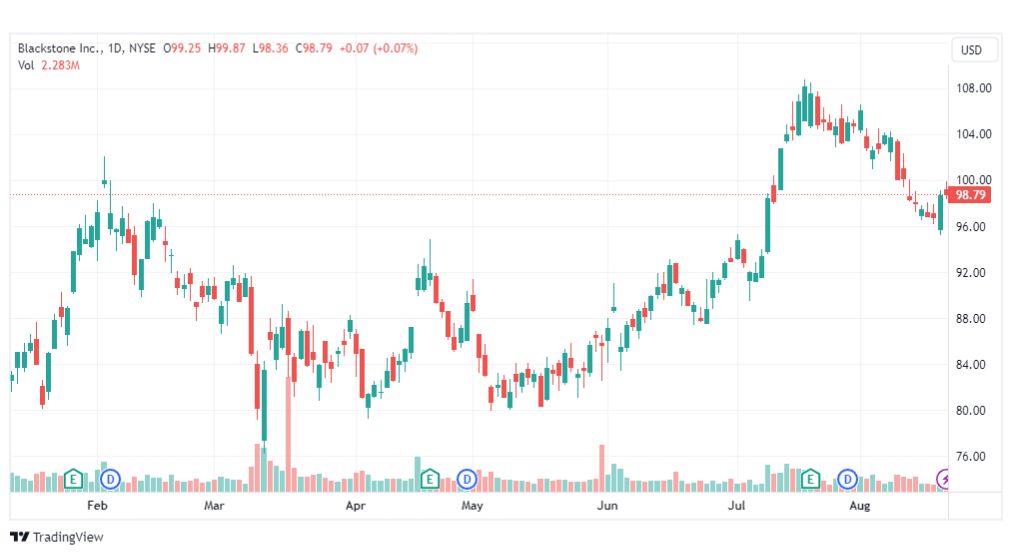1012x555 pixels.
Task: Open the TradingView logo link
Action: pyautogui.click(x=57, y=537)
